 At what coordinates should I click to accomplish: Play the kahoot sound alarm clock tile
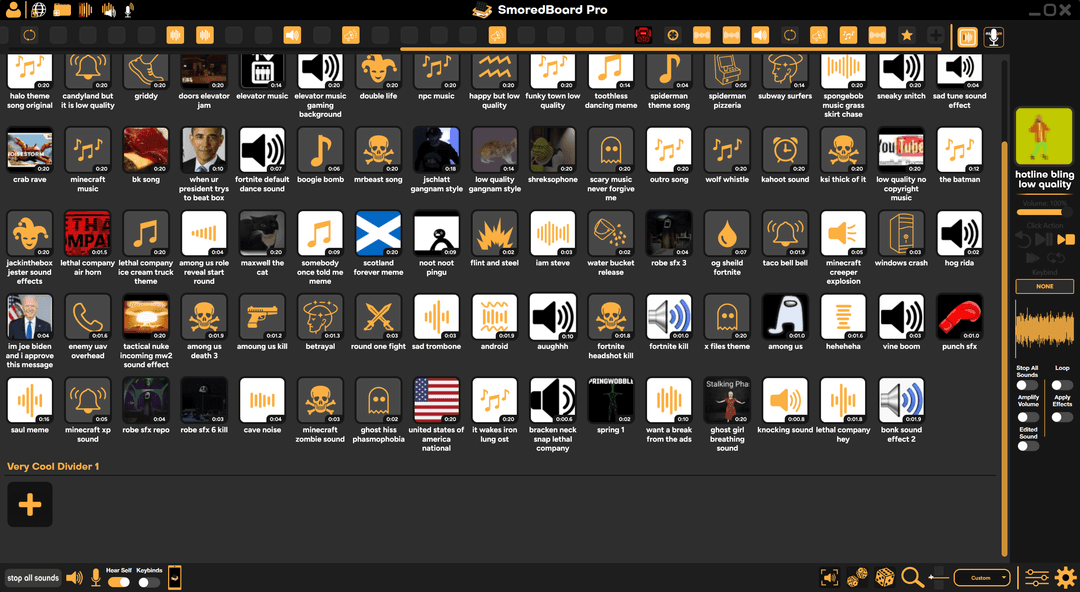click(x=785, y=150)
